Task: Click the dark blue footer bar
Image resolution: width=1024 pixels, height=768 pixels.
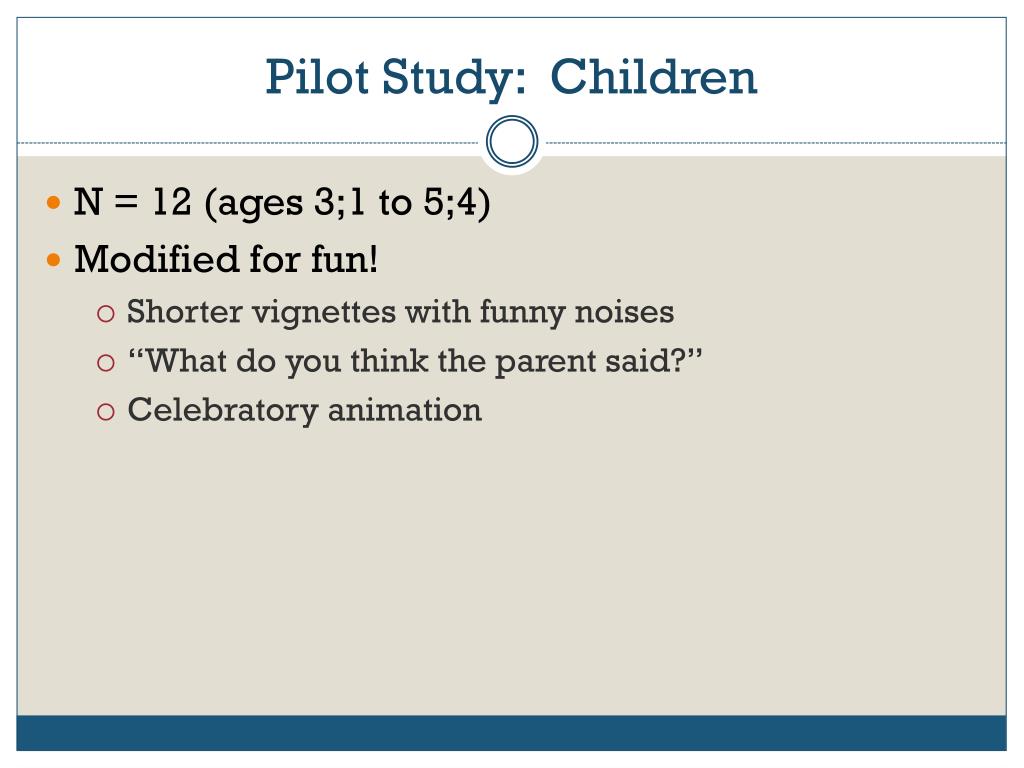Action: click(512, 733)
